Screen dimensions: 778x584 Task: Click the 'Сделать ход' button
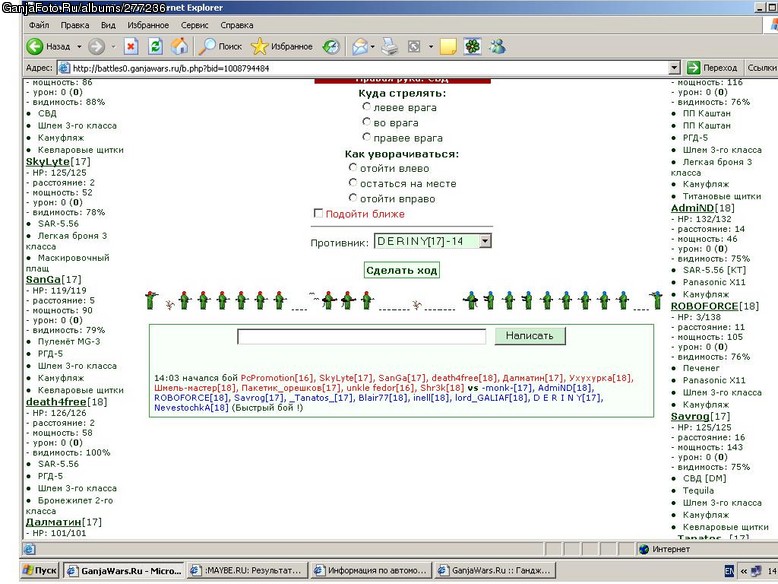401,270
